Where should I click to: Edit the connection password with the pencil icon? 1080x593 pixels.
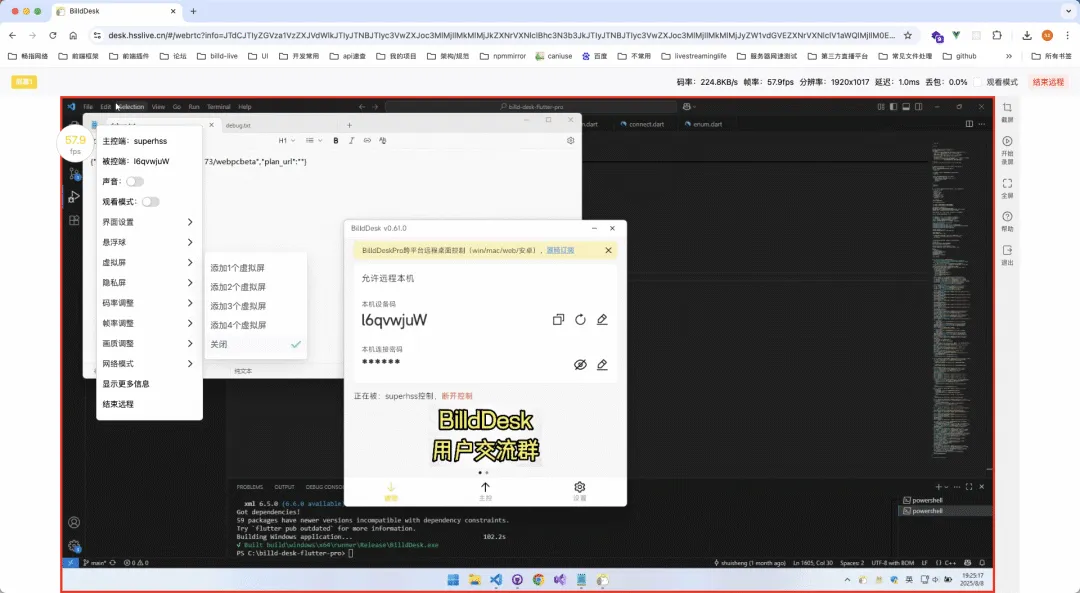(602, 365)
